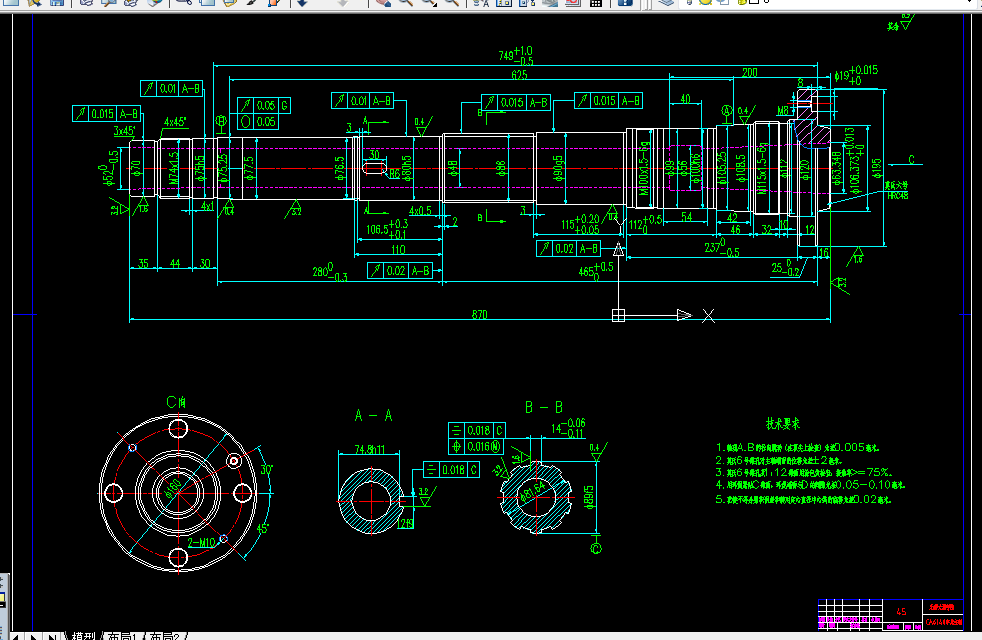
Task: Click the blue floppy-disk Save icon in the top toolbar
Action: (57, 3)
